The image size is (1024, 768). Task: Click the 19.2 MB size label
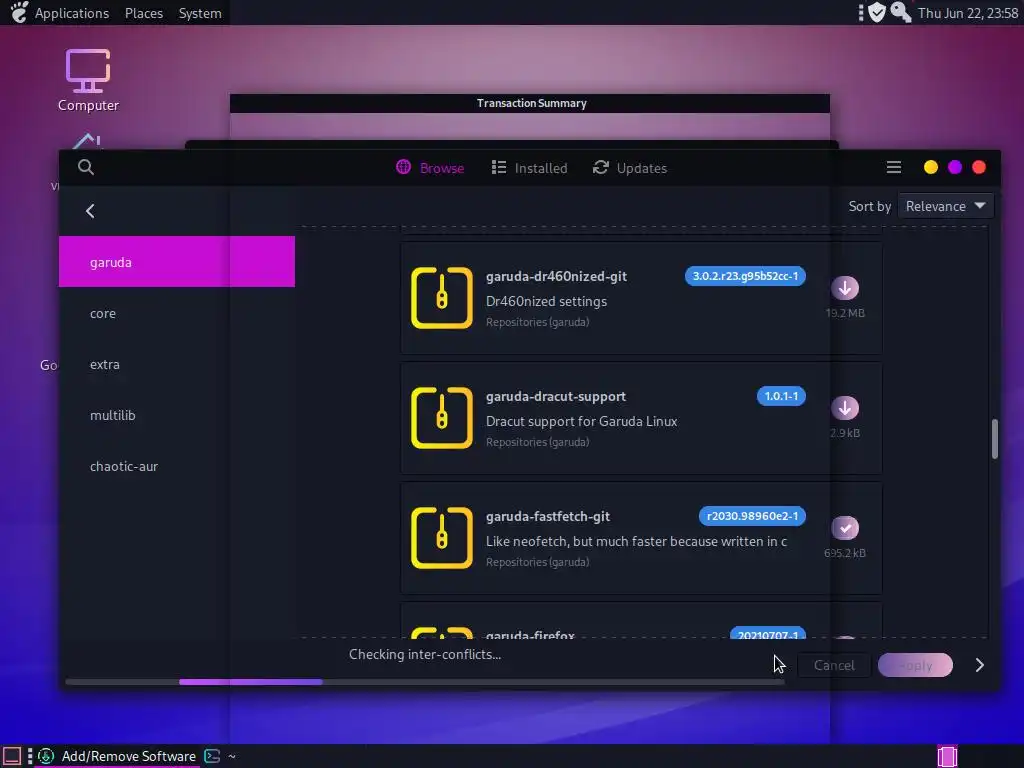pos(845,313)
